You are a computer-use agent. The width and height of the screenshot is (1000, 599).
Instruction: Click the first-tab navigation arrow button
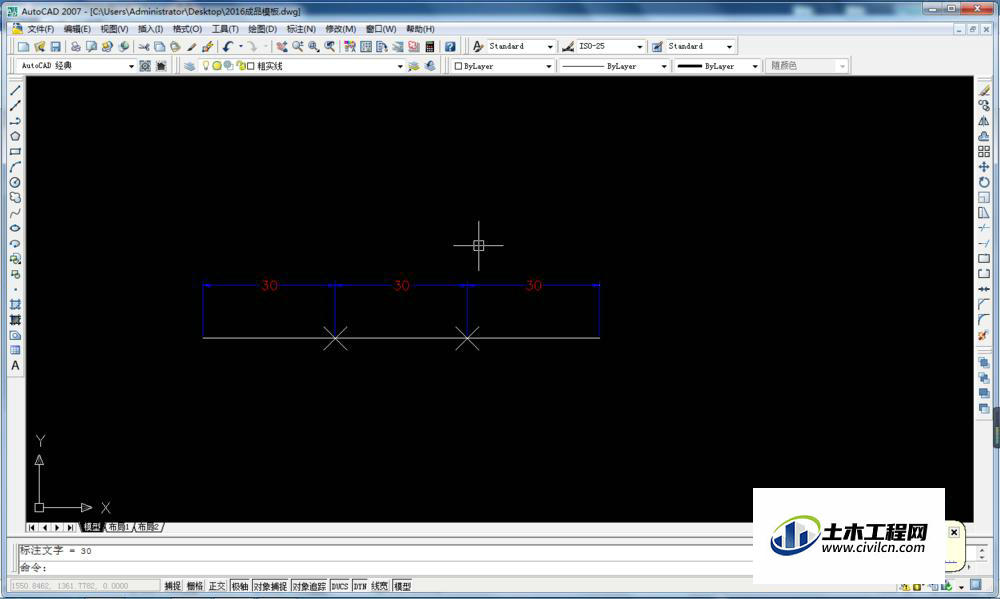32,527
